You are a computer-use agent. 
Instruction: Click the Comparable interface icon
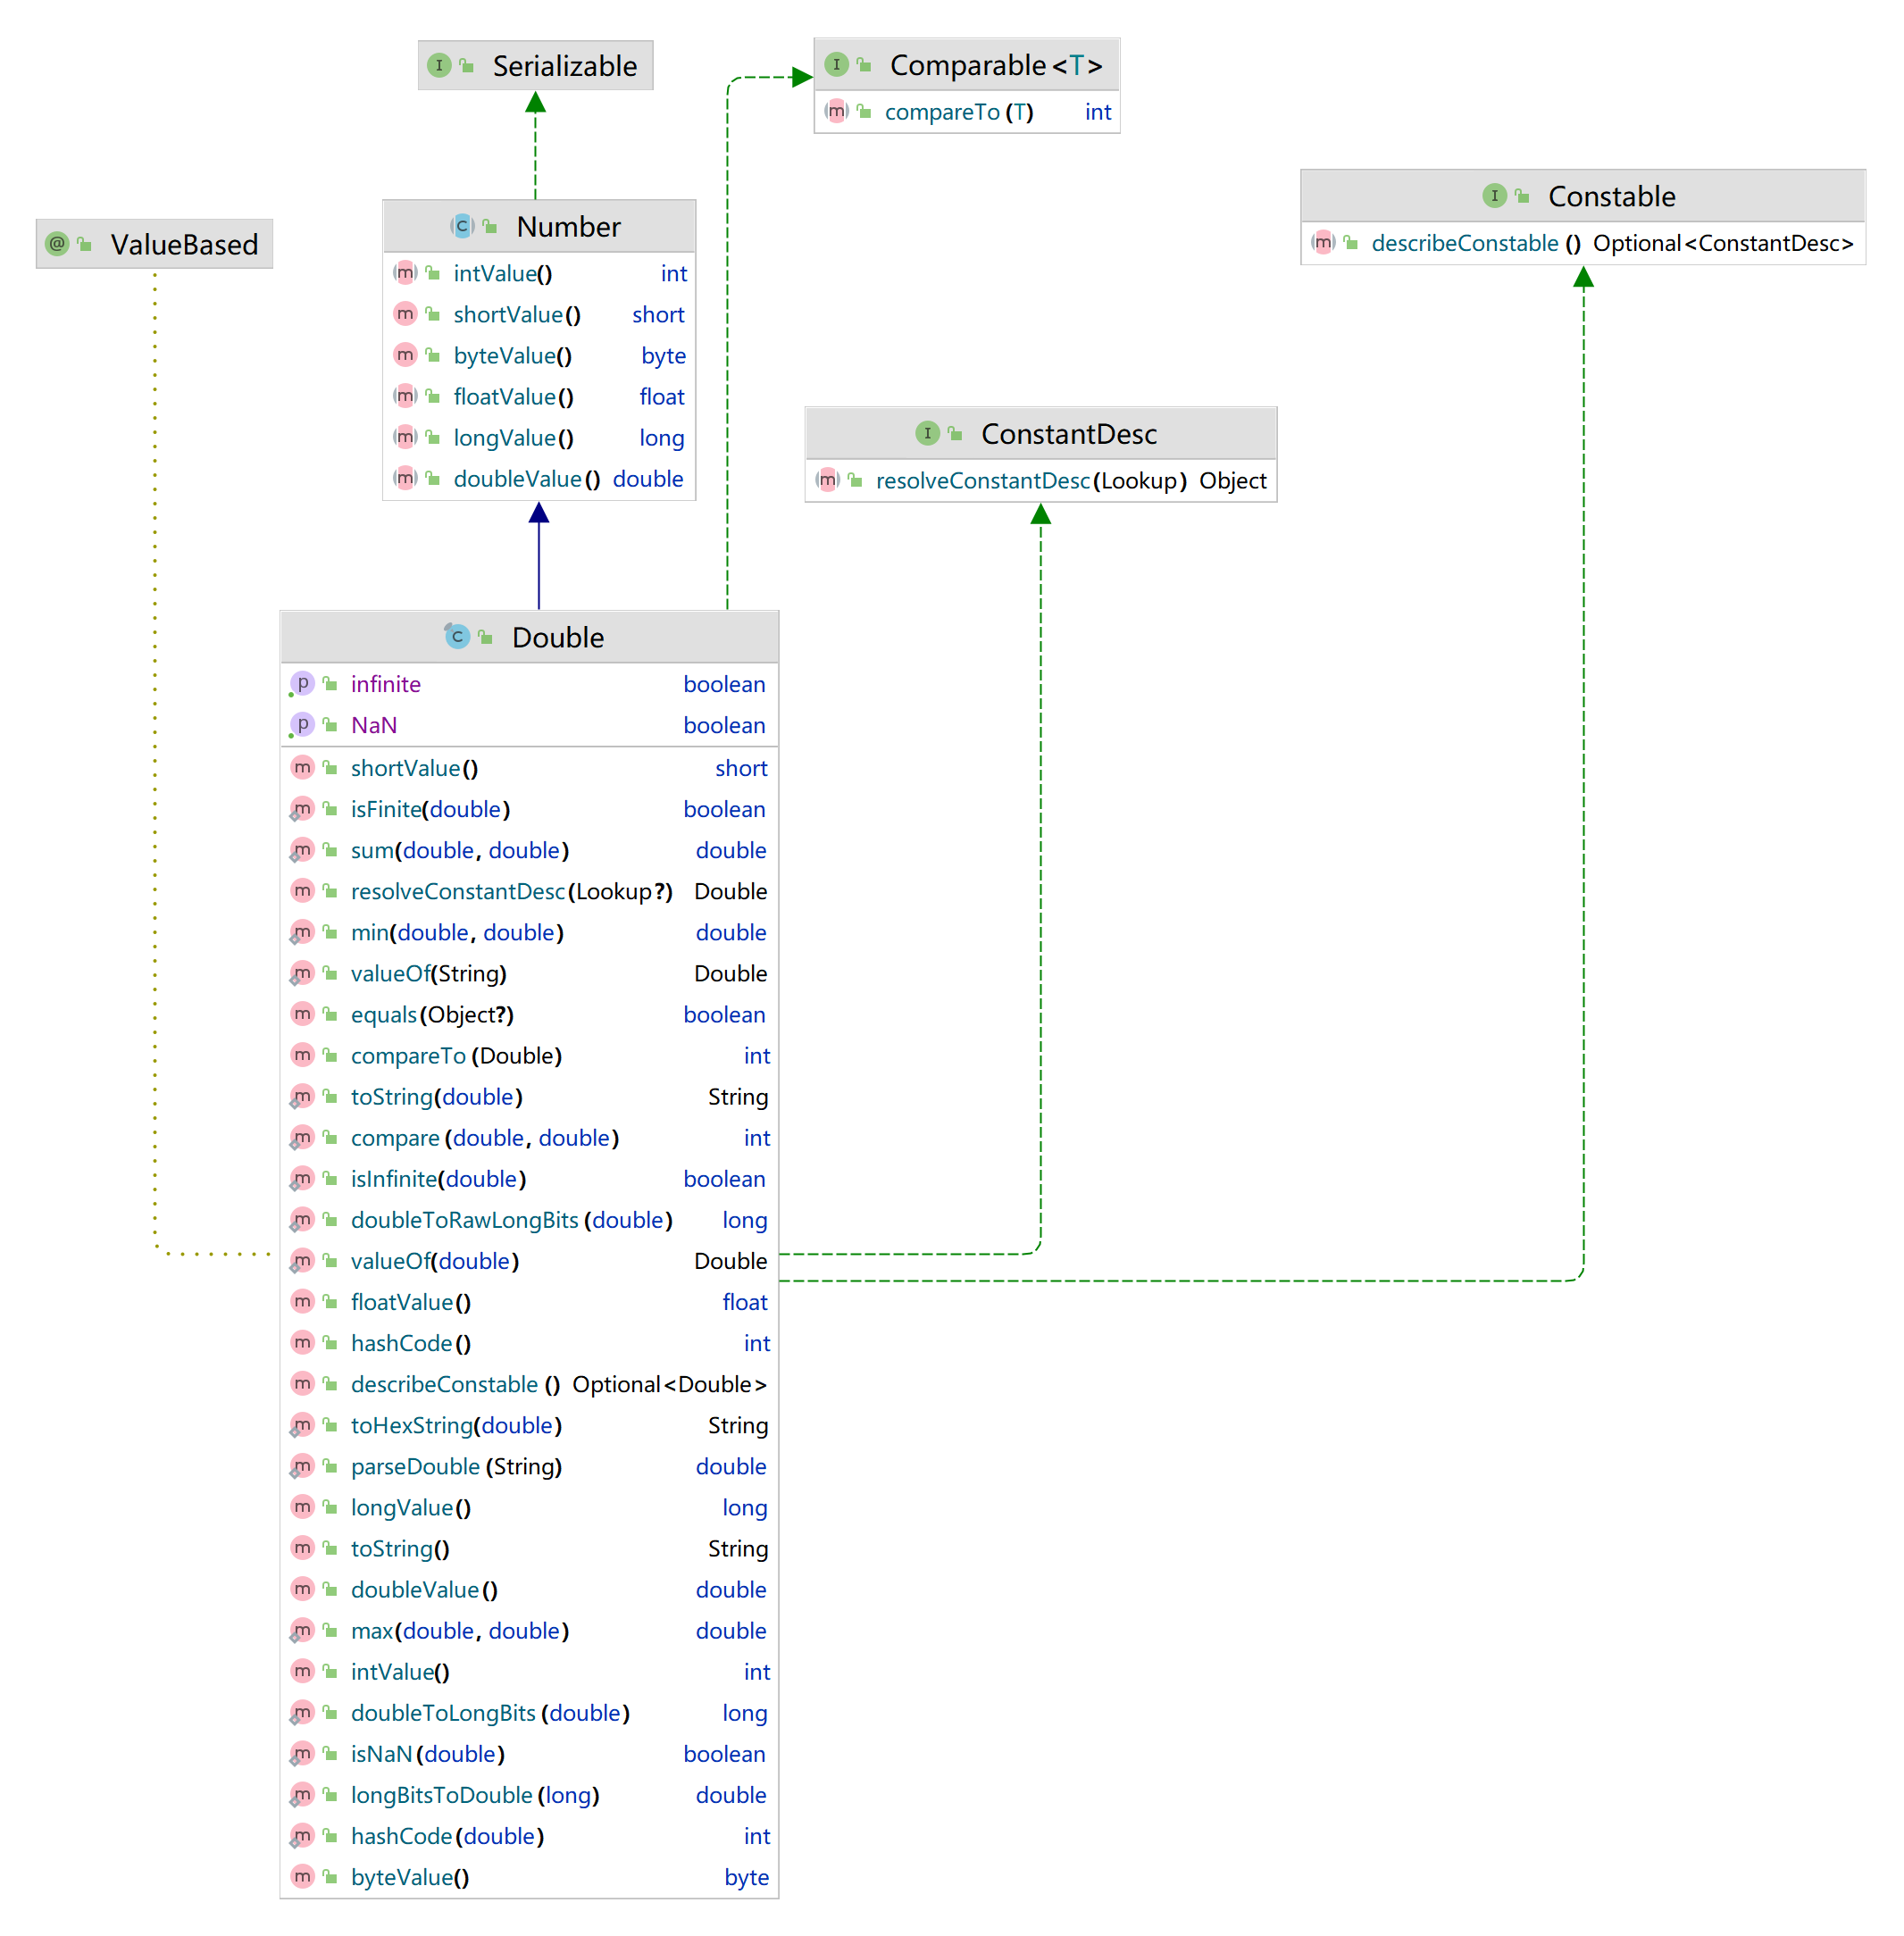[837, 65]
